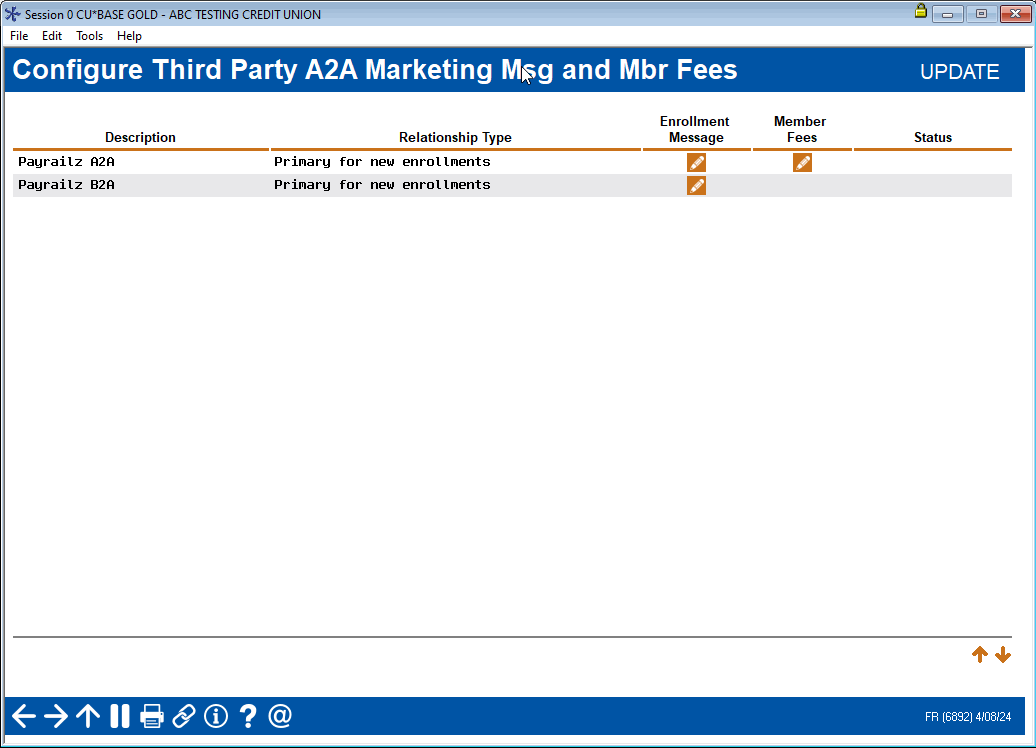Image resolution: width=1036 pixels, height=748 pixels.
Task: Open the Tools menu
Action: [x=89, y=36]
